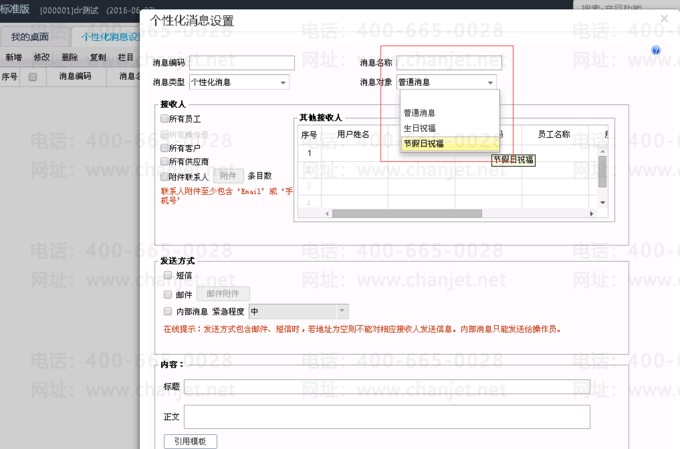Click the 员工名称 column header

point(554,134)
